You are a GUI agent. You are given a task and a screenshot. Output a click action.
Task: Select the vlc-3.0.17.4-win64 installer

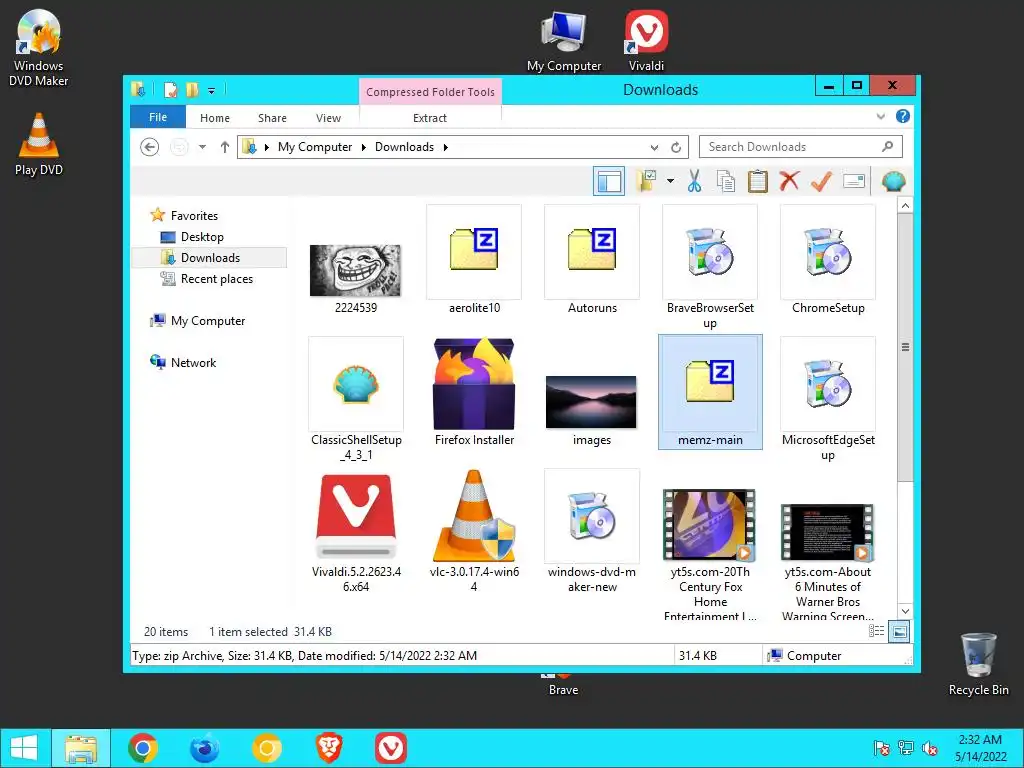pyautogui.click(x=474, y=532)
